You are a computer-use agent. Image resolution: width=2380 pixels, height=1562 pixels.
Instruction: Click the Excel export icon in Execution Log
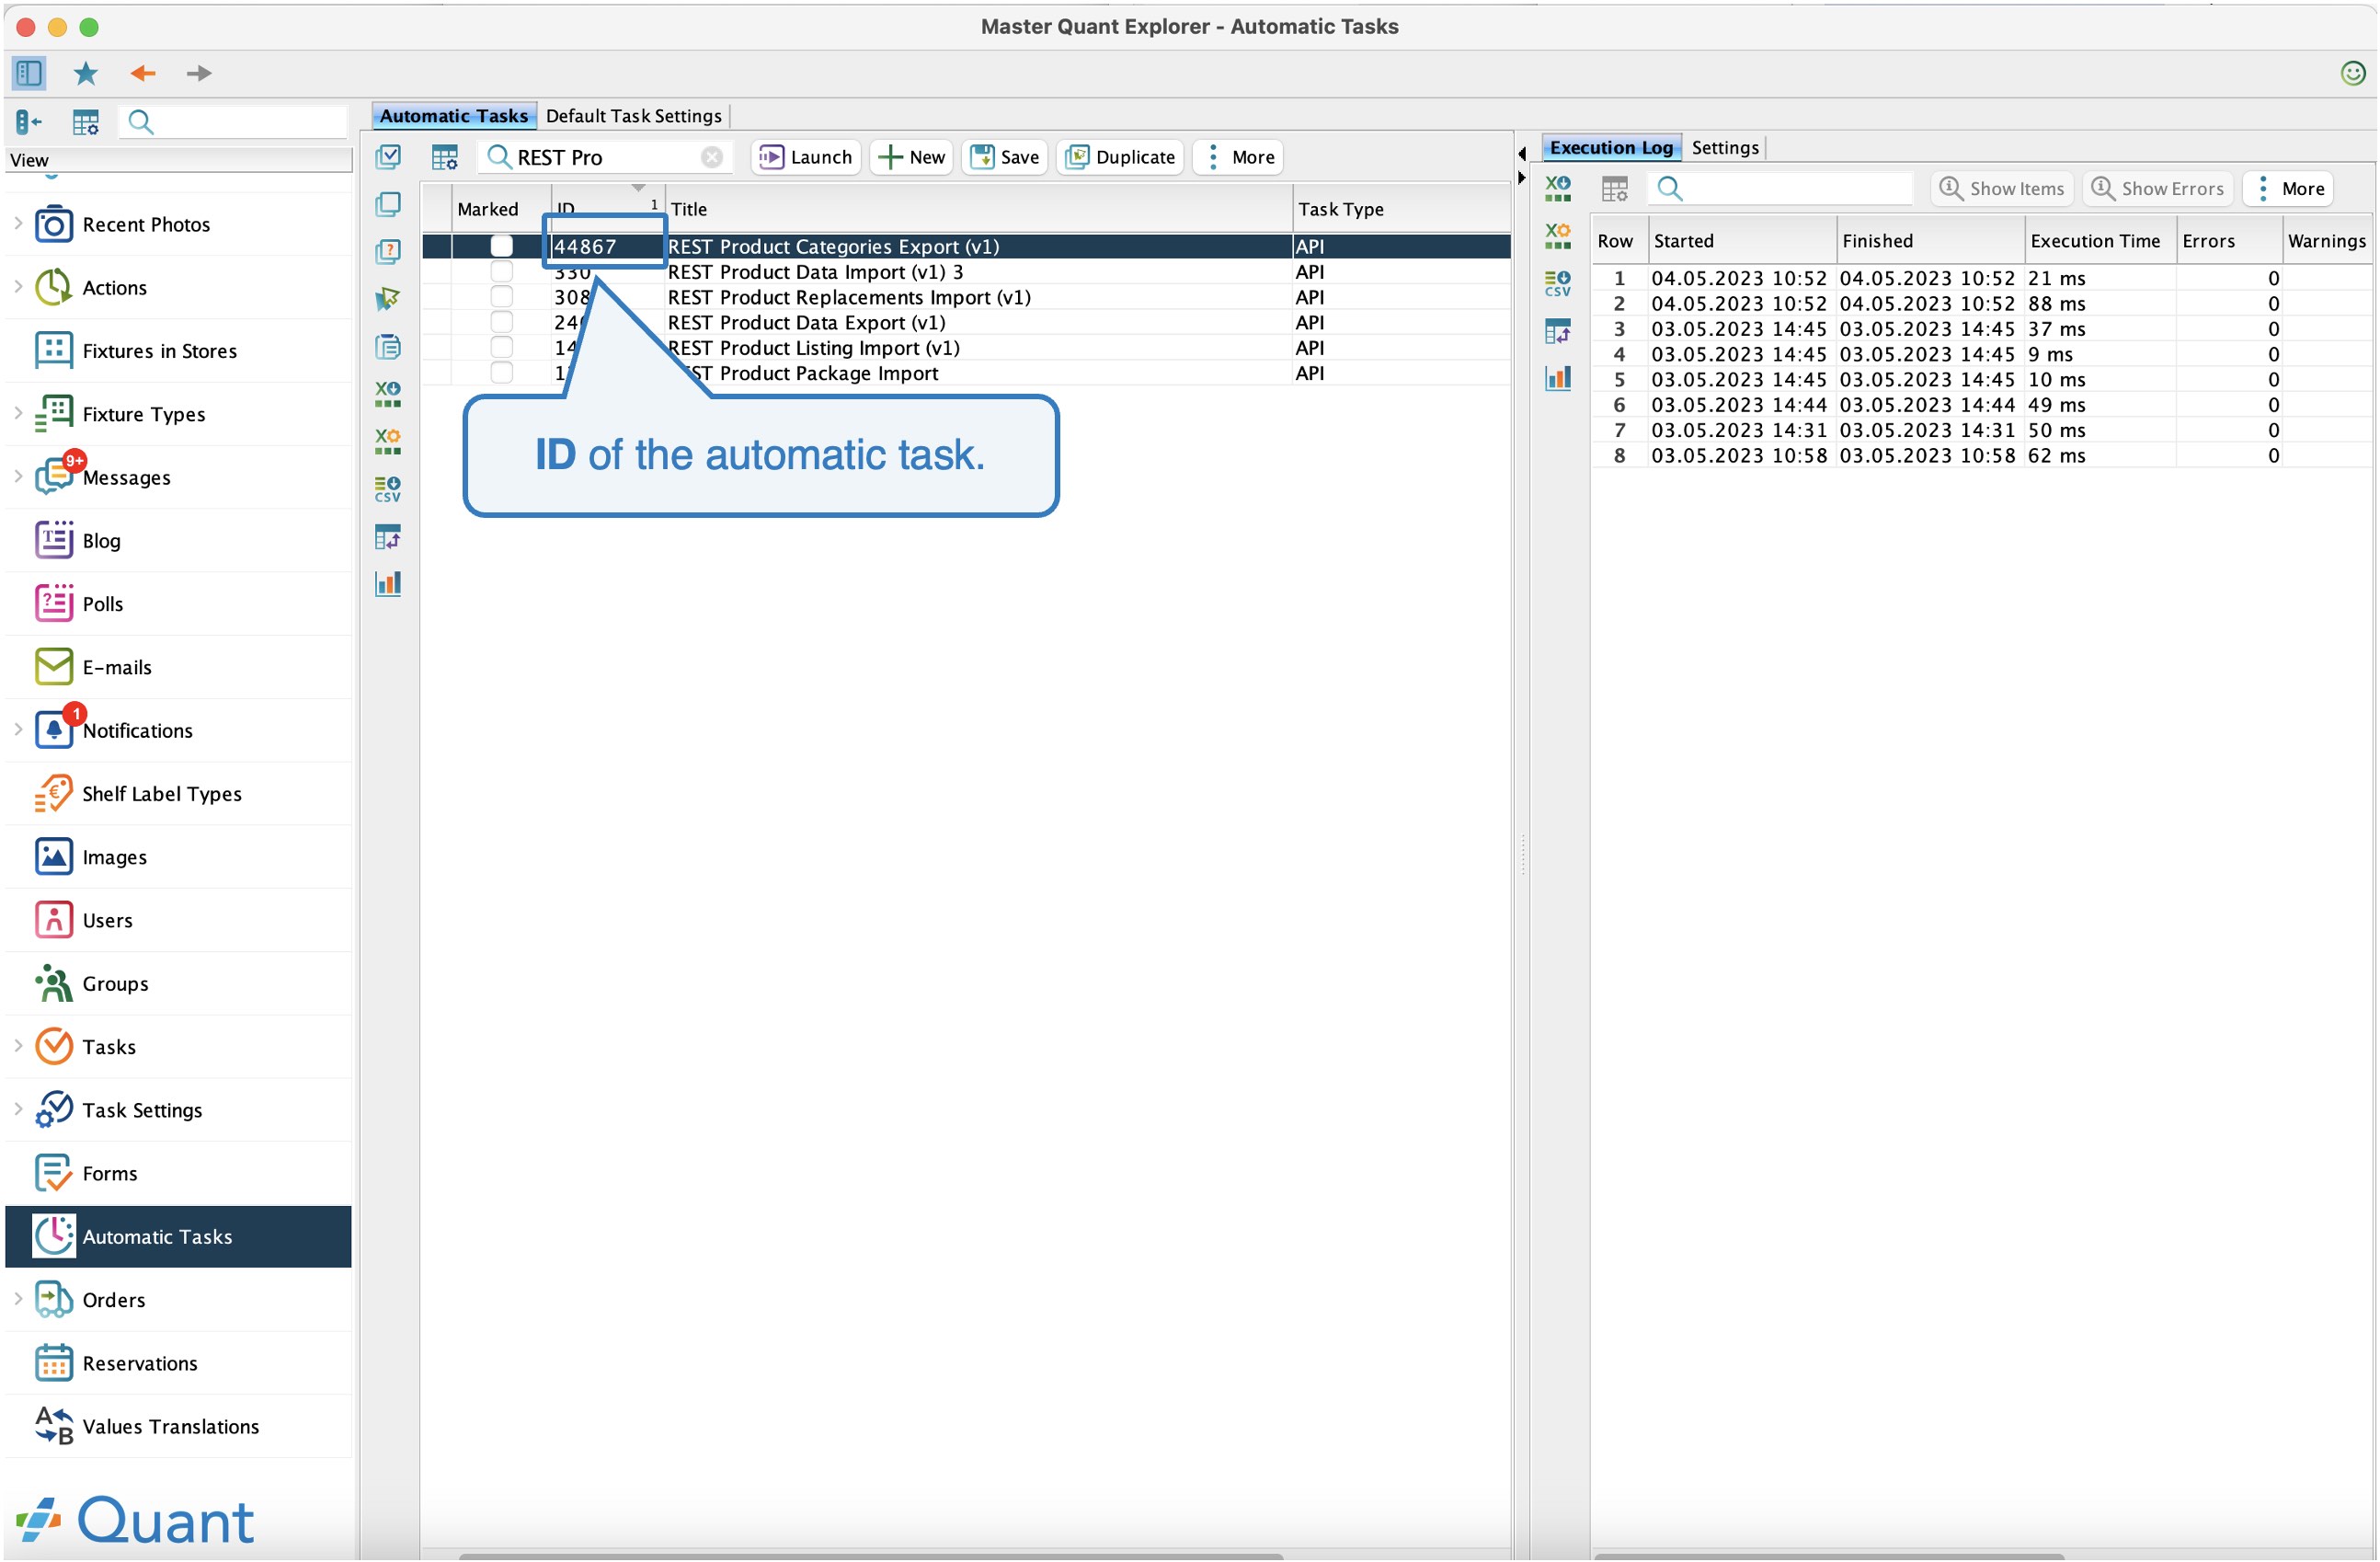pos(1558,188)
